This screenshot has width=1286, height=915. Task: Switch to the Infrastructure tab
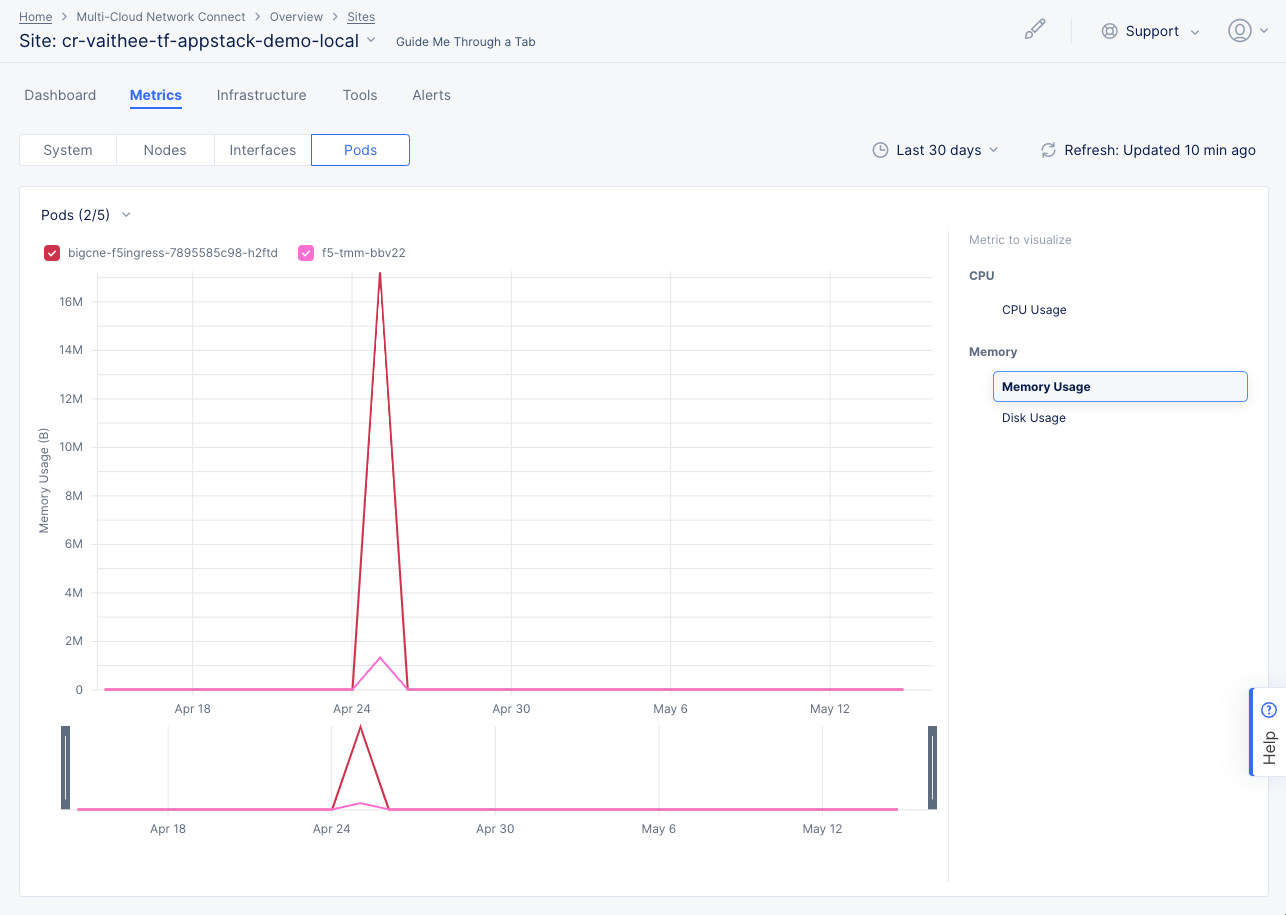261,95
